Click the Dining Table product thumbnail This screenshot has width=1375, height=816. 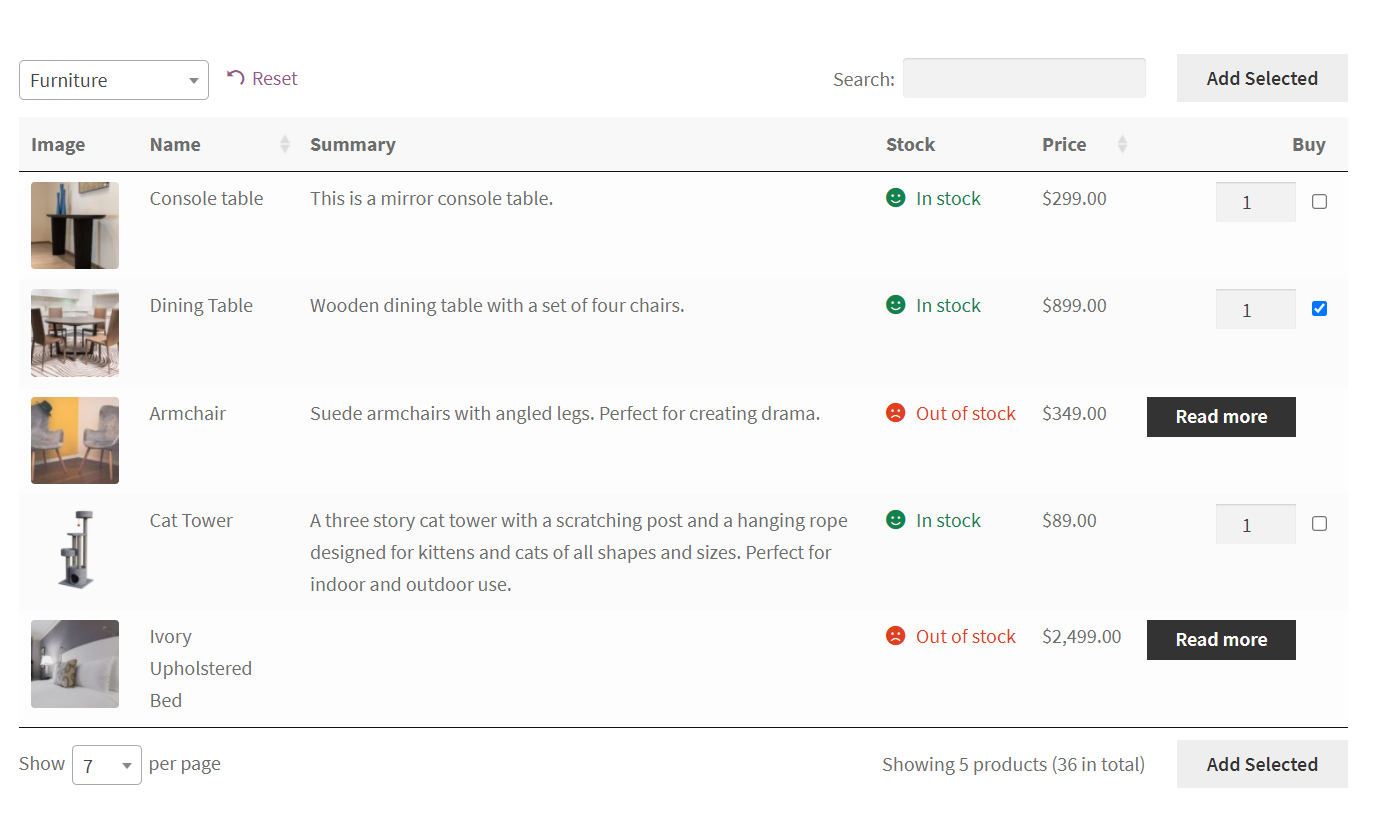(x=74, y=333)
